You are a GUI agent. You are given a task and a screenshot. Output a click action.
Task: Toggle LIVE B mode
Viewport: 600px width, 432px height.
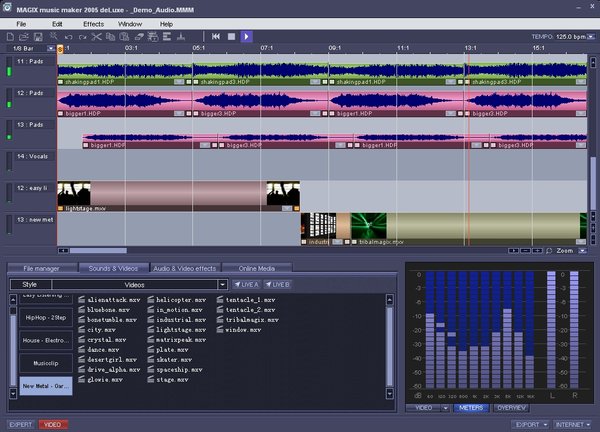click(277, 284)
